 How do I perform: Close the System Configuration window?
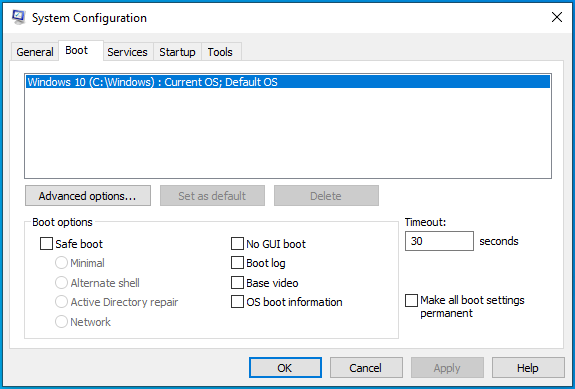557,17
